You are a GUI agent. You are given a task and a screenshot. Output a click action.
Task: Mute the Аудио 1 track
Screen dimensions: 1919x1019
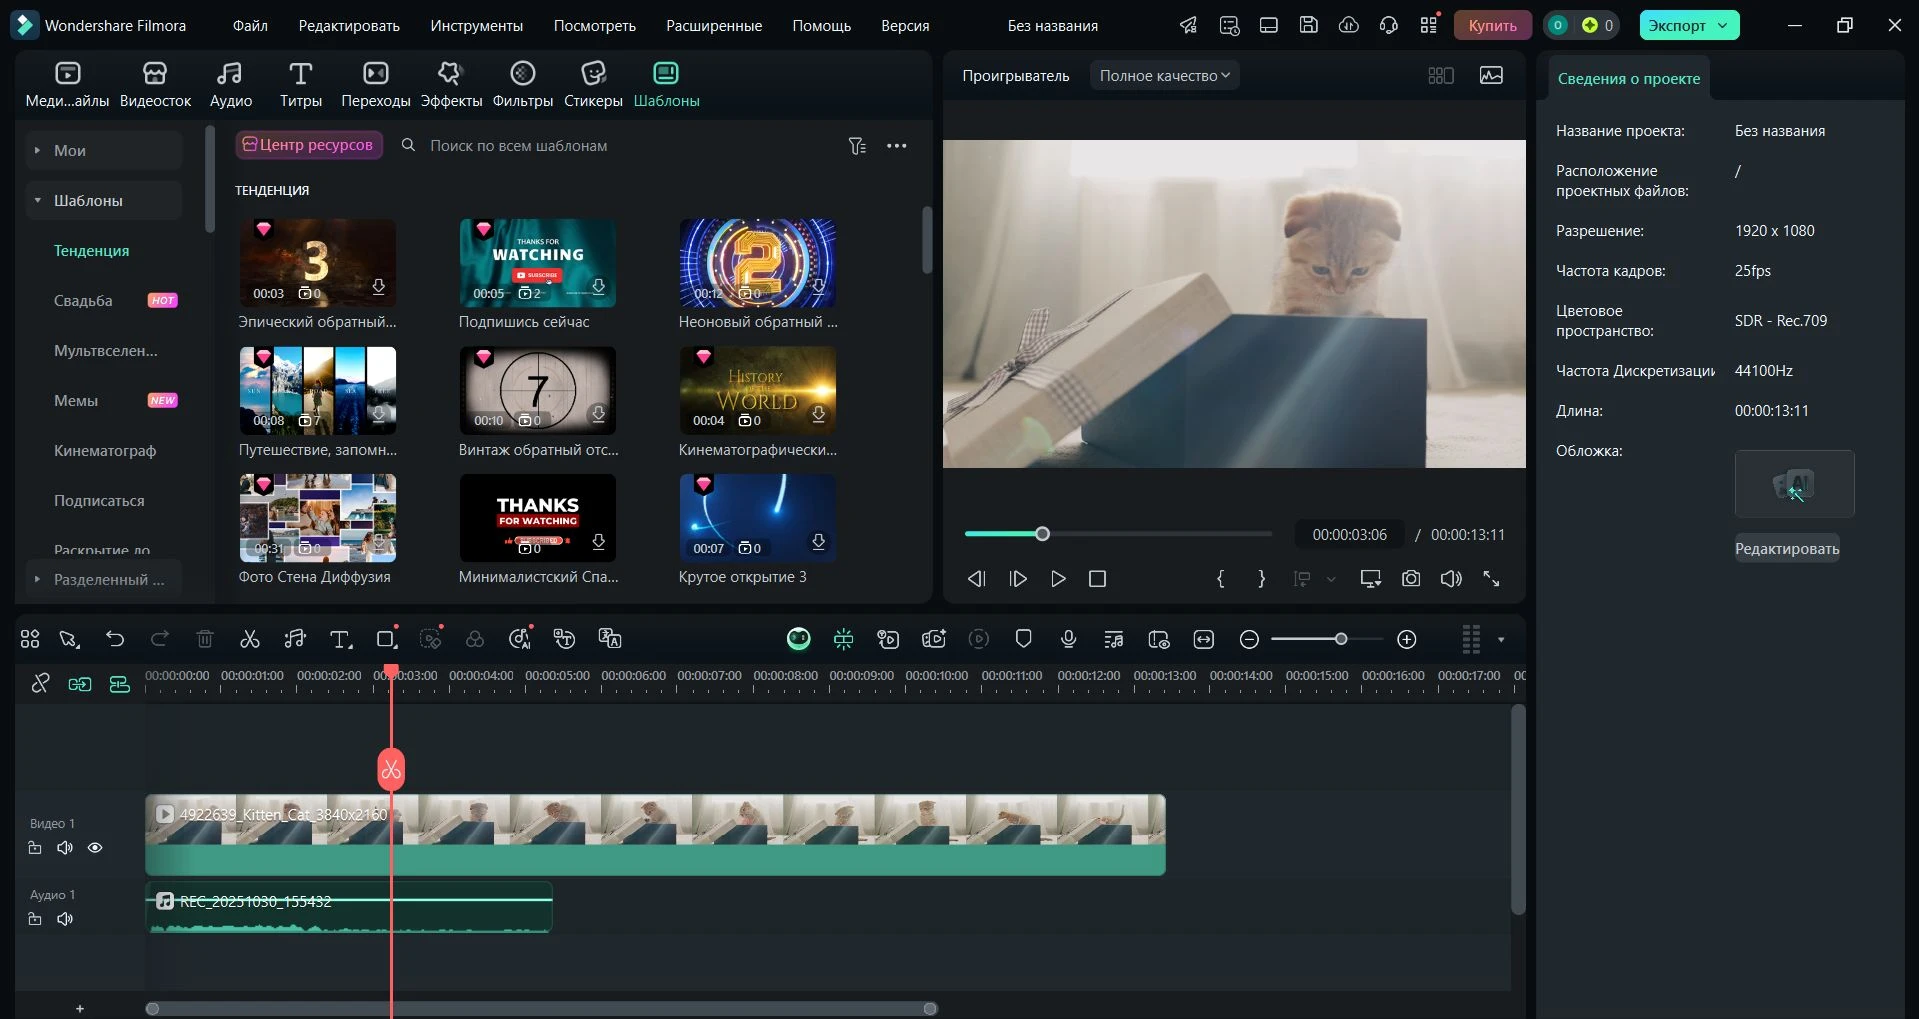(65, 919)
